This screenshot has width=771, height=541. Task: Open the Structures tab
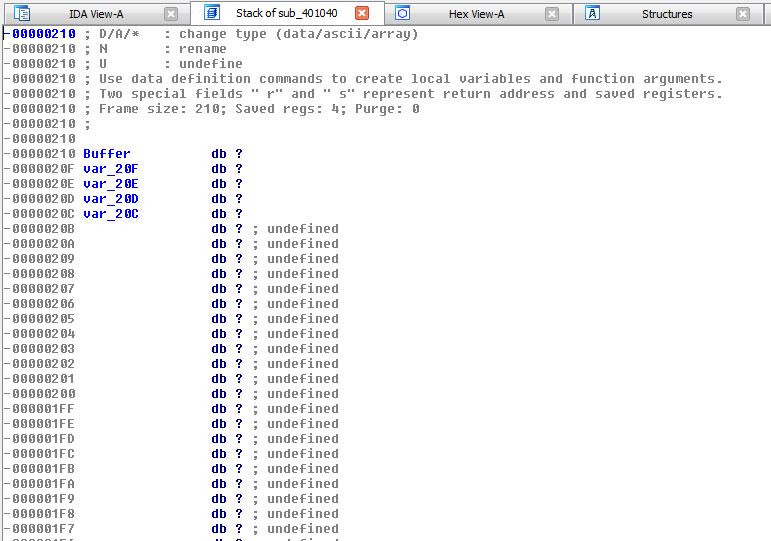click(666, 14)
